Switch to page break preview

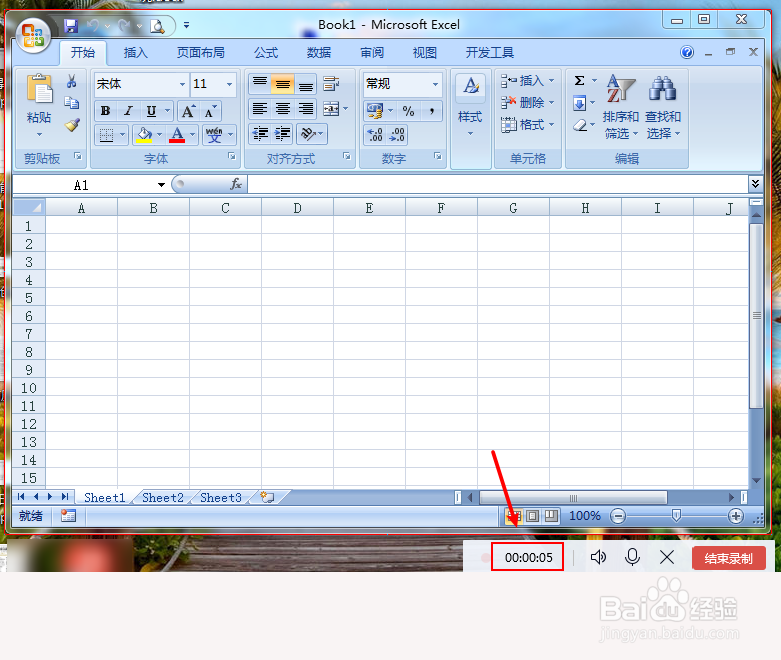click(x=551, y=516)
